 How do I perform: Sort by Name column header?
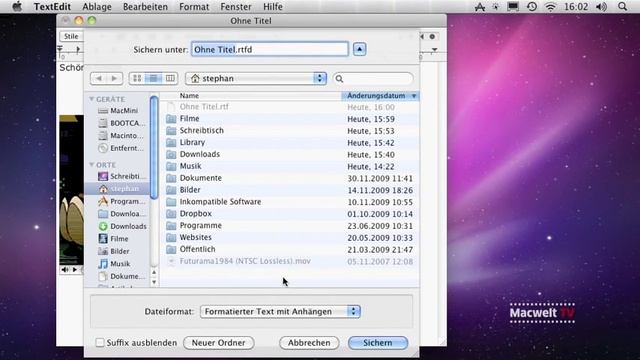point(251,96)
